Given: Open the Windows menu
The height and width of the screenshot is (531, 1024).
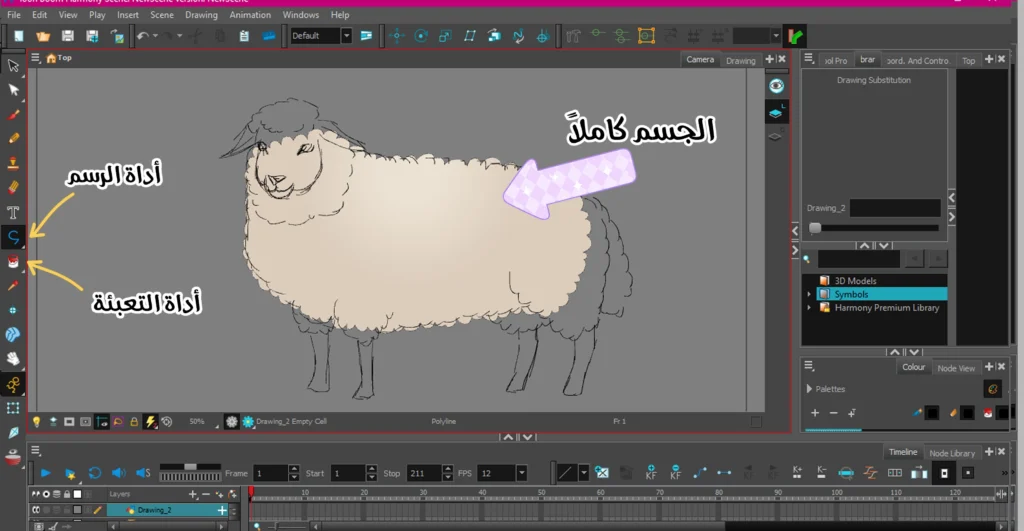Looking at the screenshot, I should [x=300, y=14].
